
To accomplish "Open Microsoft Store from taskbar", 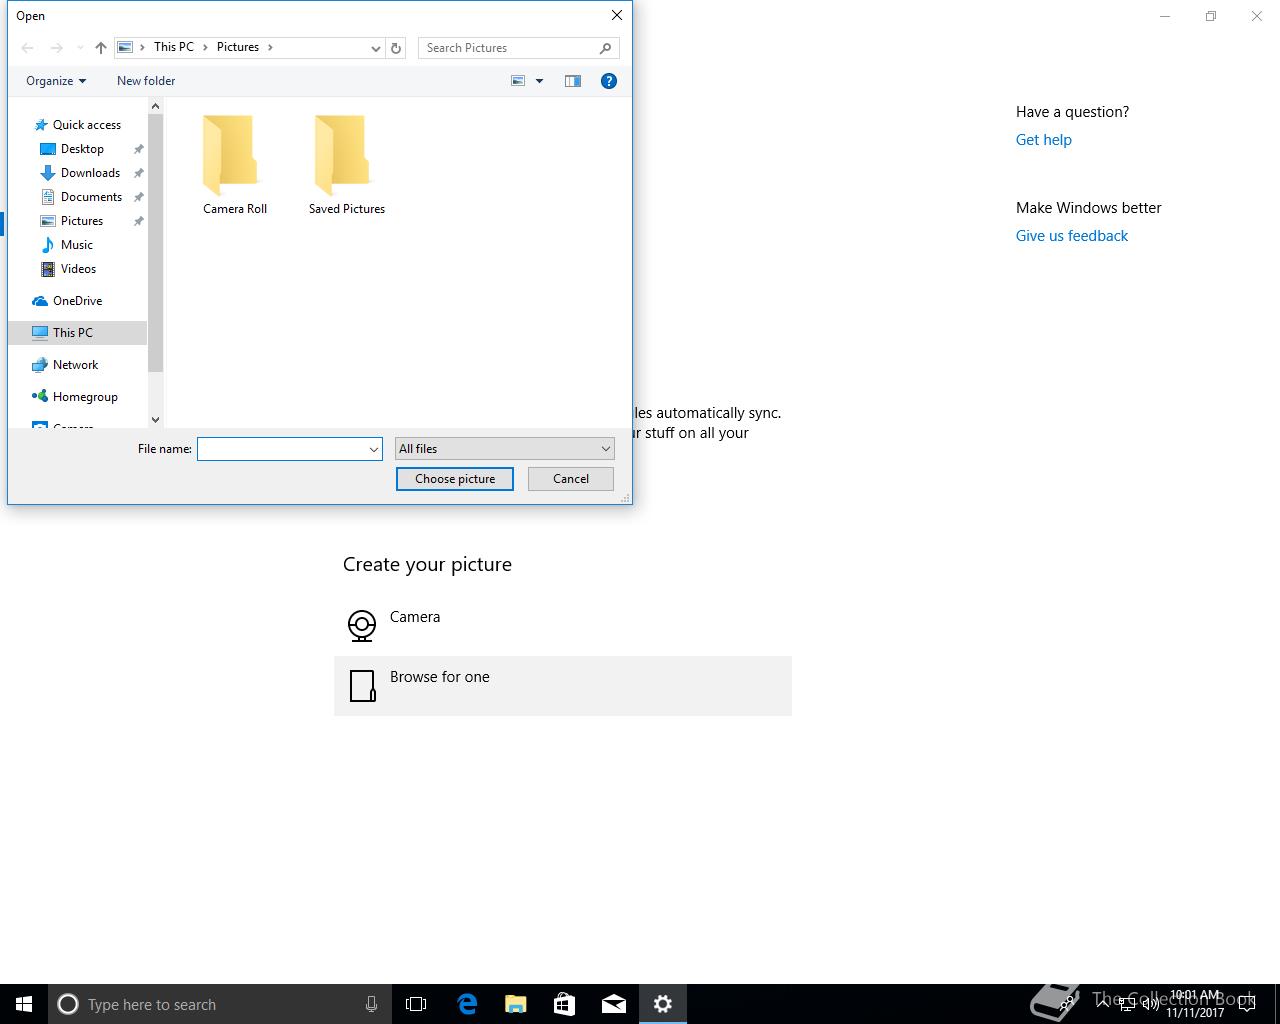I will tap(565, 1004).
